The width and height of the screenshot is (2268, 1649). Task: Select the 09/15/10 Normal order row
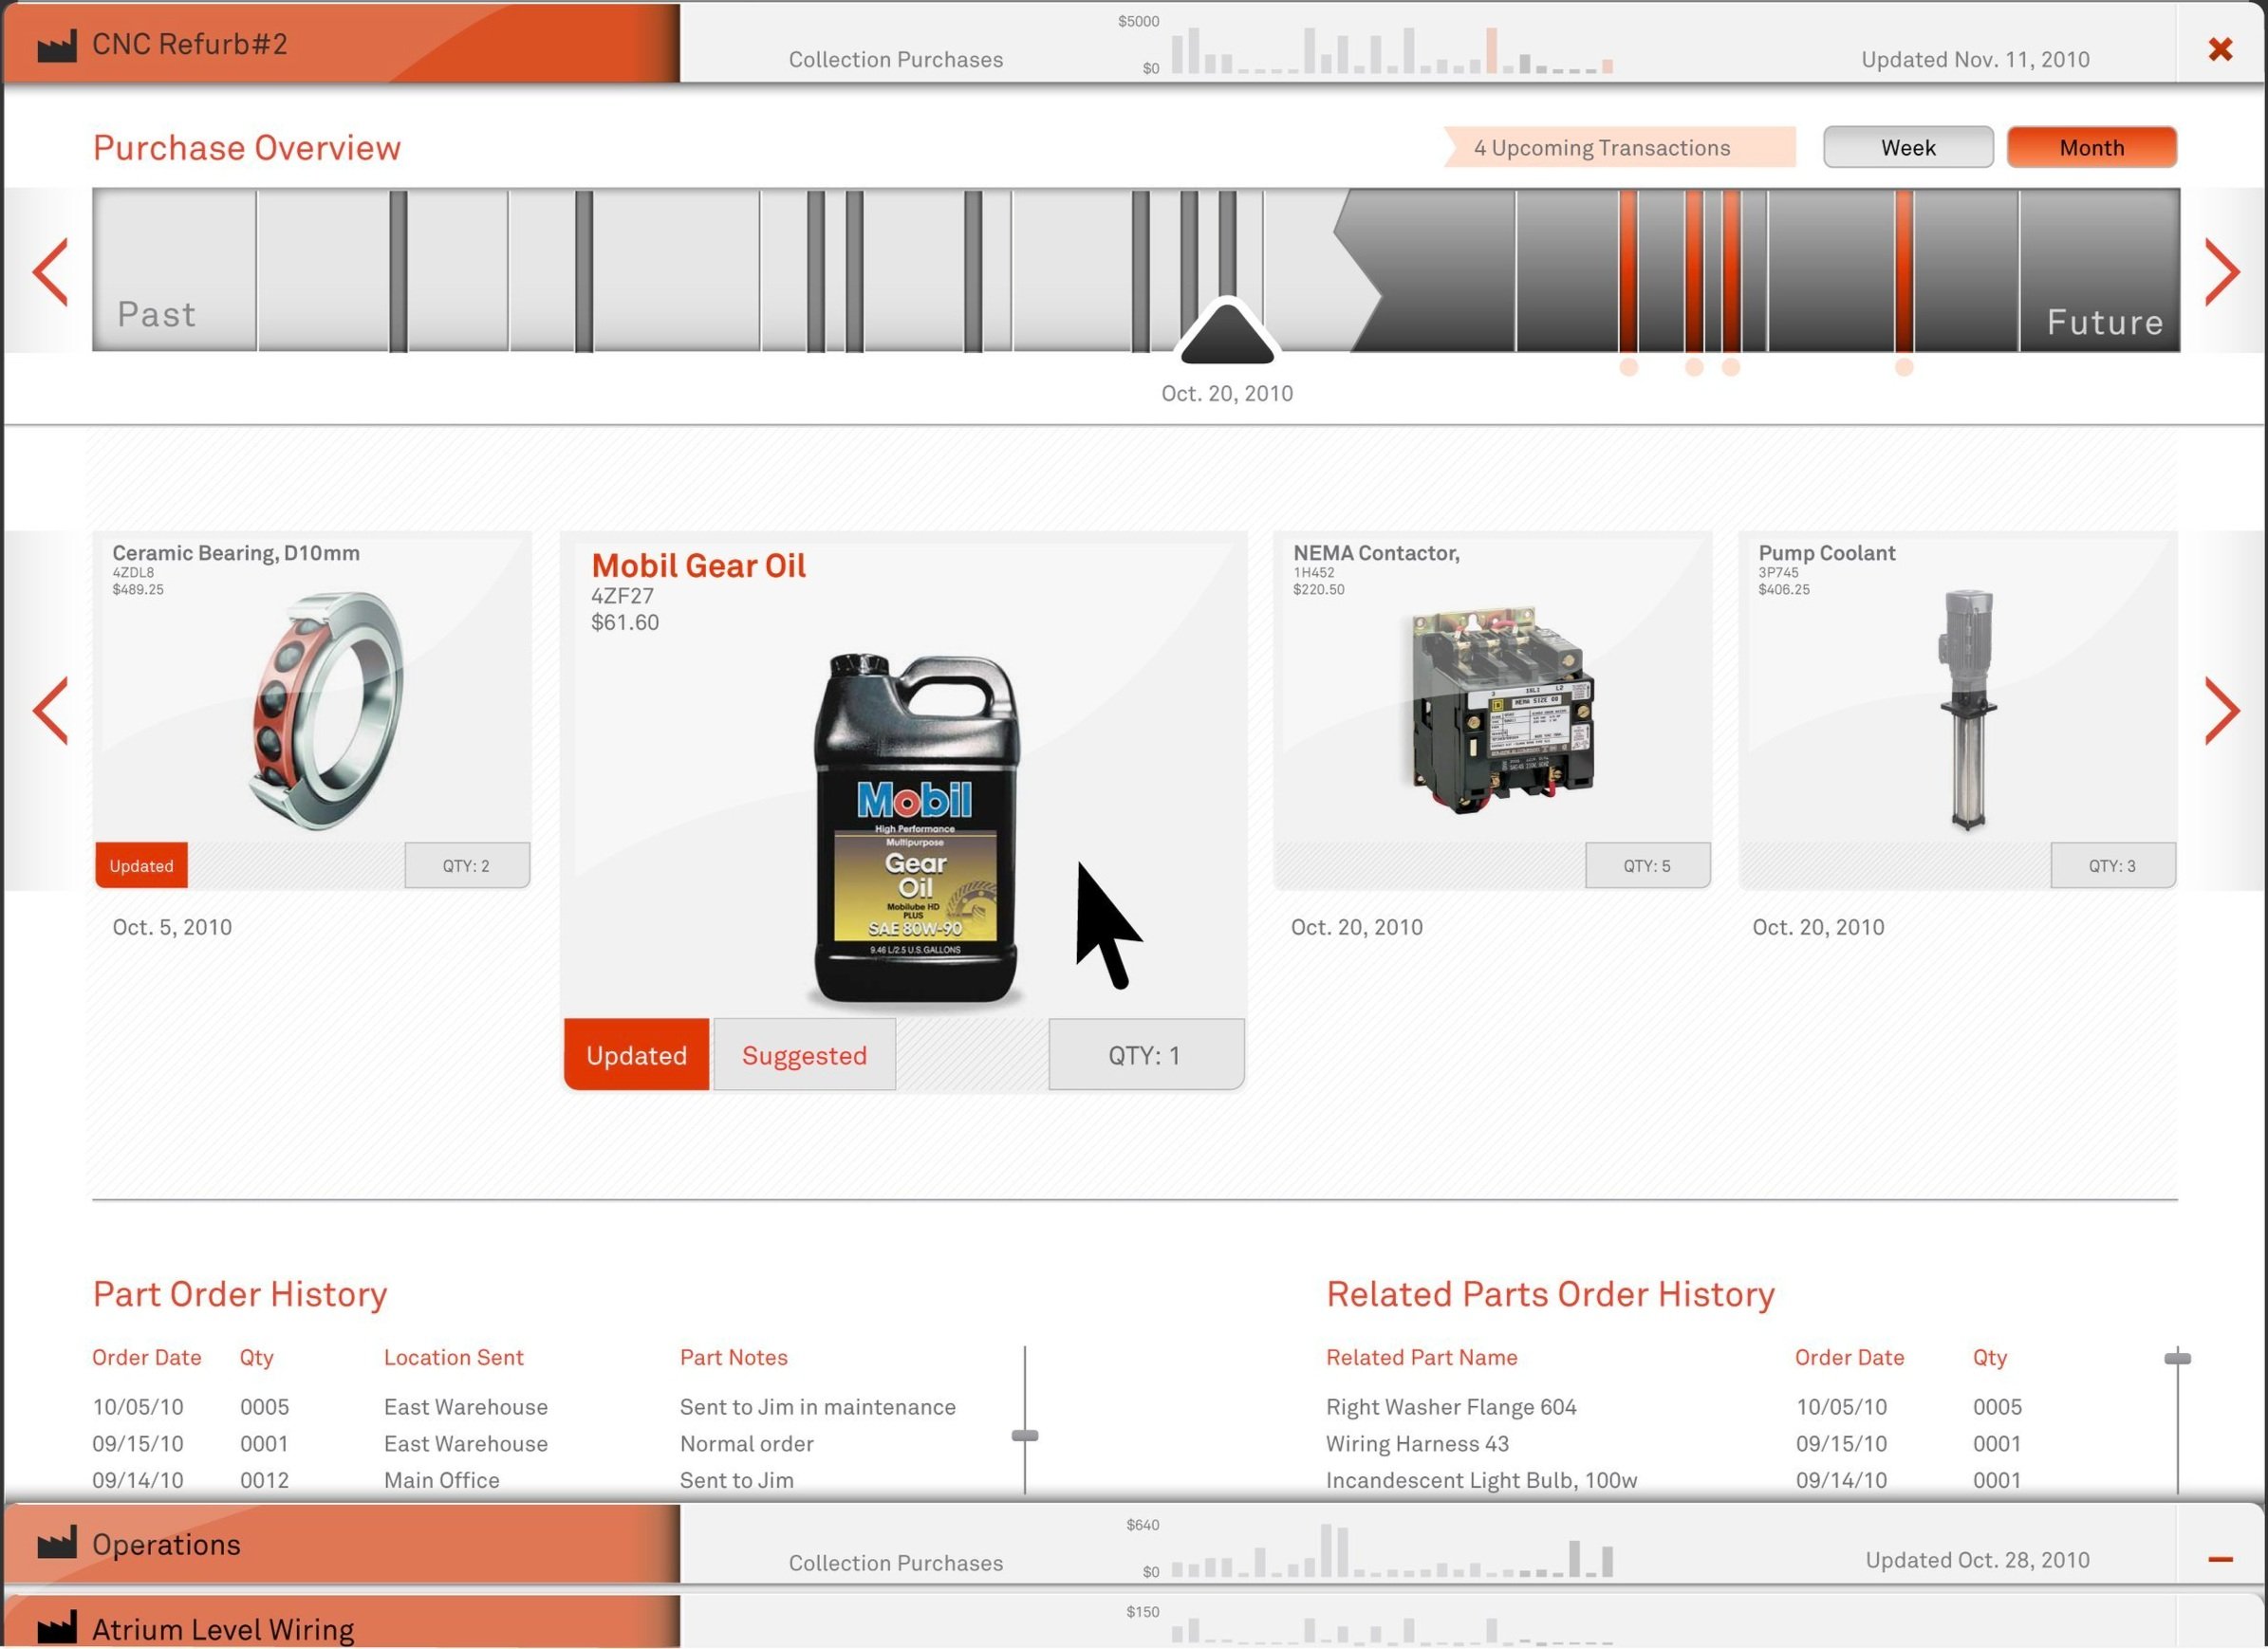click(524, 1444)
